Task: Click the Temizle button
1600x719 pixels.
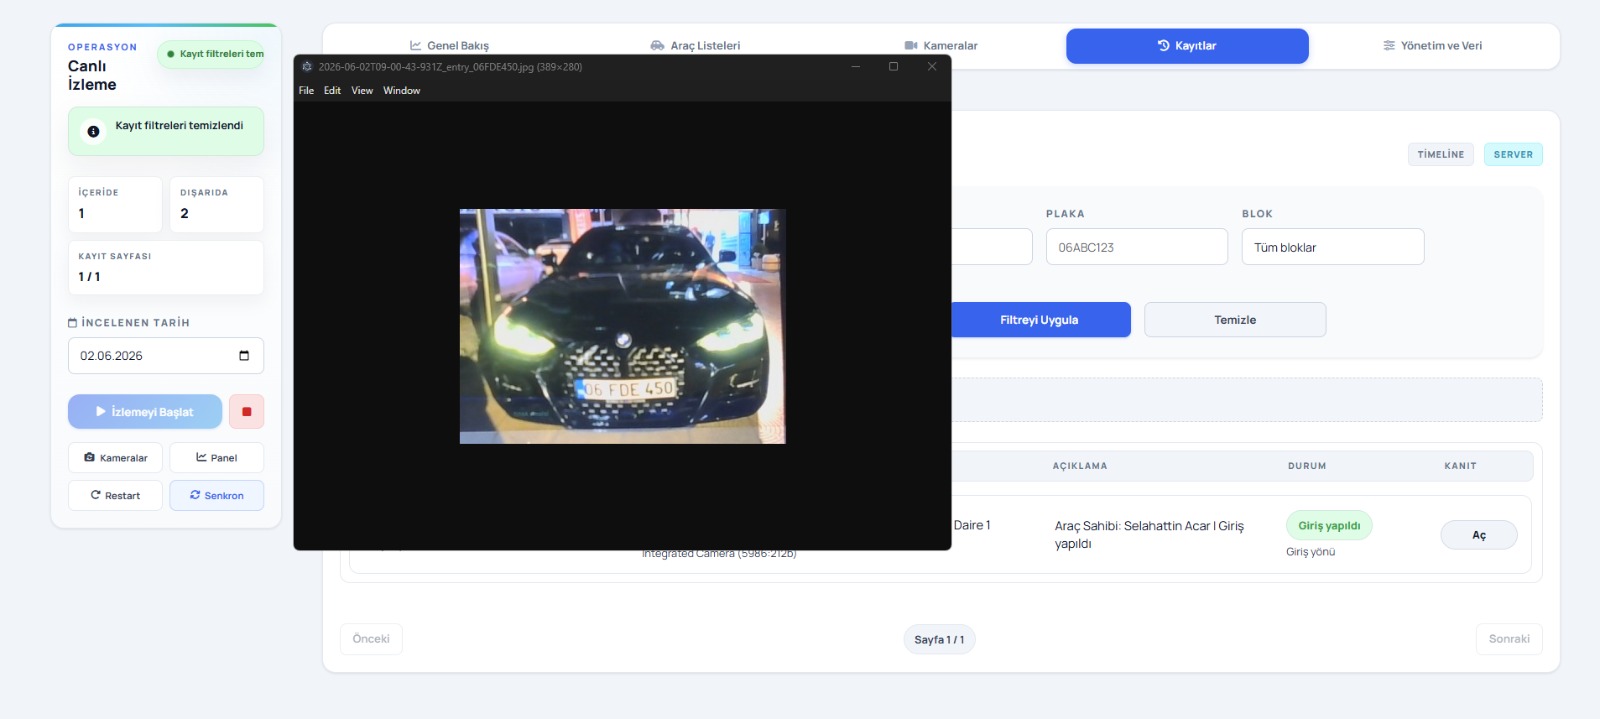Action: [1235, 320]
